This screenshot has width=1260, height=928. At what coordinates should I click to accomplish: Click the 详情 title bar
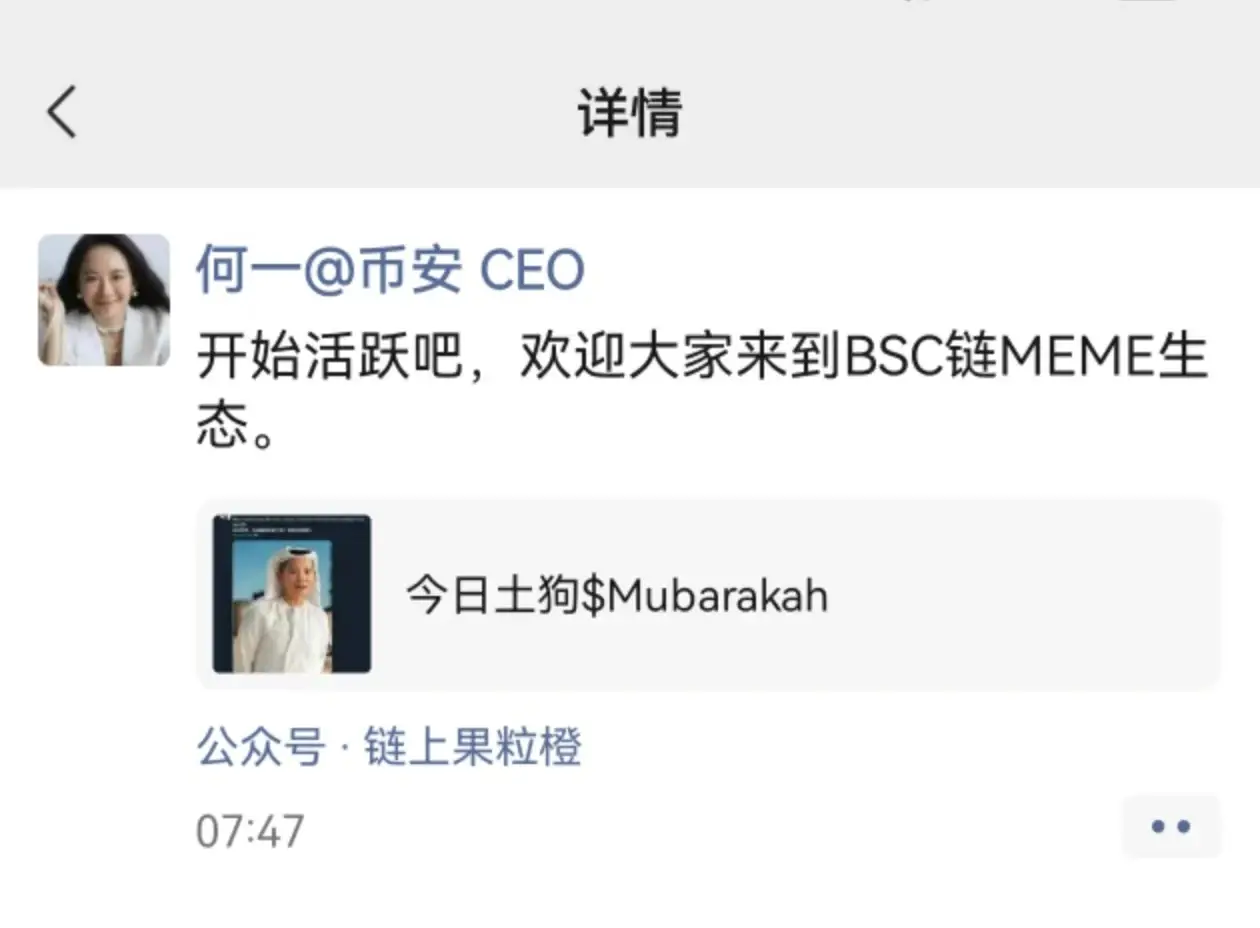[x=628, y=113]
